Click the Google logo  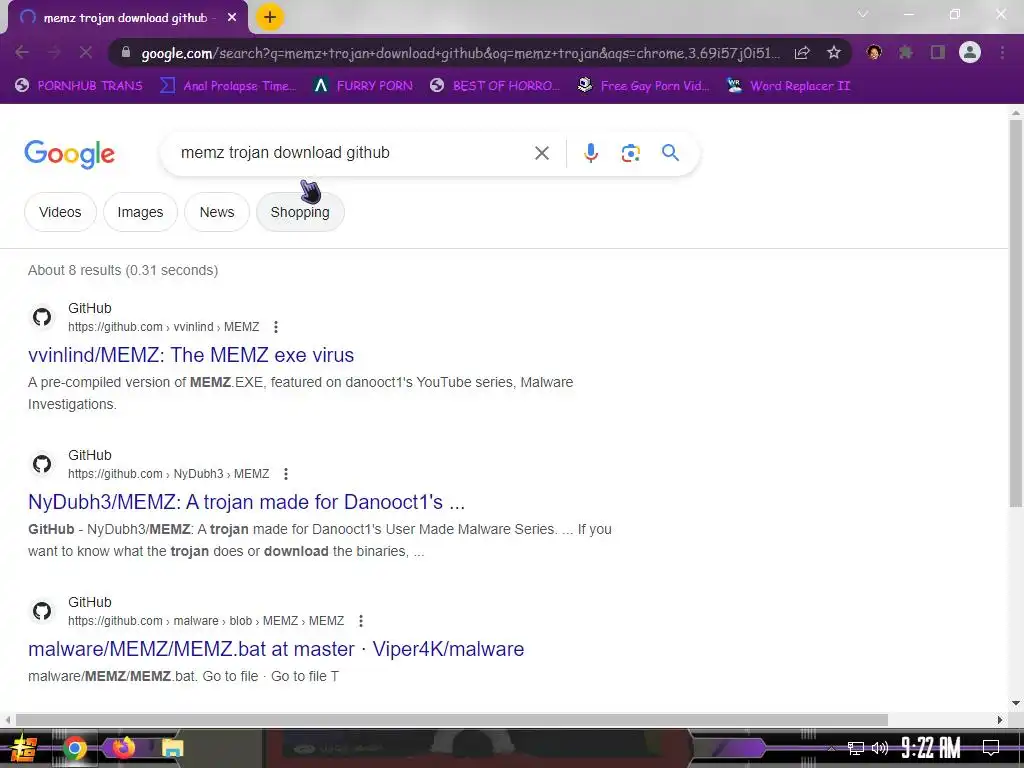(x=69, y=154)
